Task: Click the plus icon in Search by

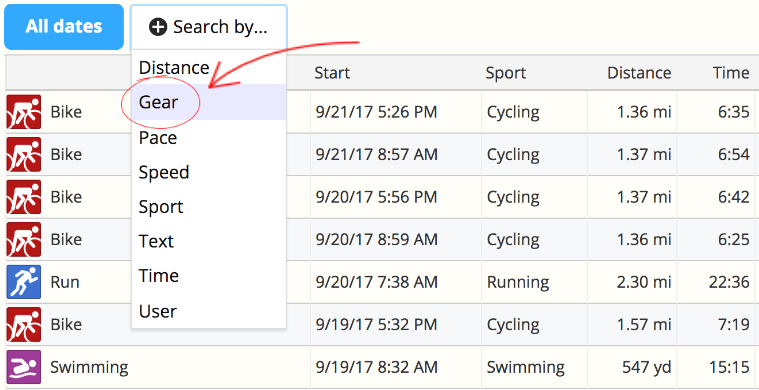Action: click(158, 27)
